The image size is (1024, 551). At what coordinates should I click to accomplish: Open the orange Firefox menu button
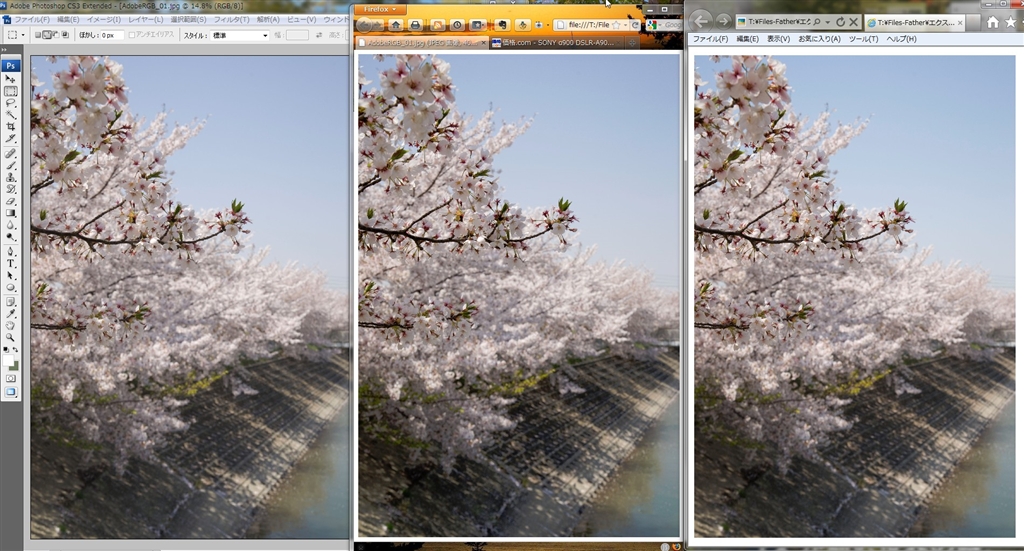coord(380,9)
